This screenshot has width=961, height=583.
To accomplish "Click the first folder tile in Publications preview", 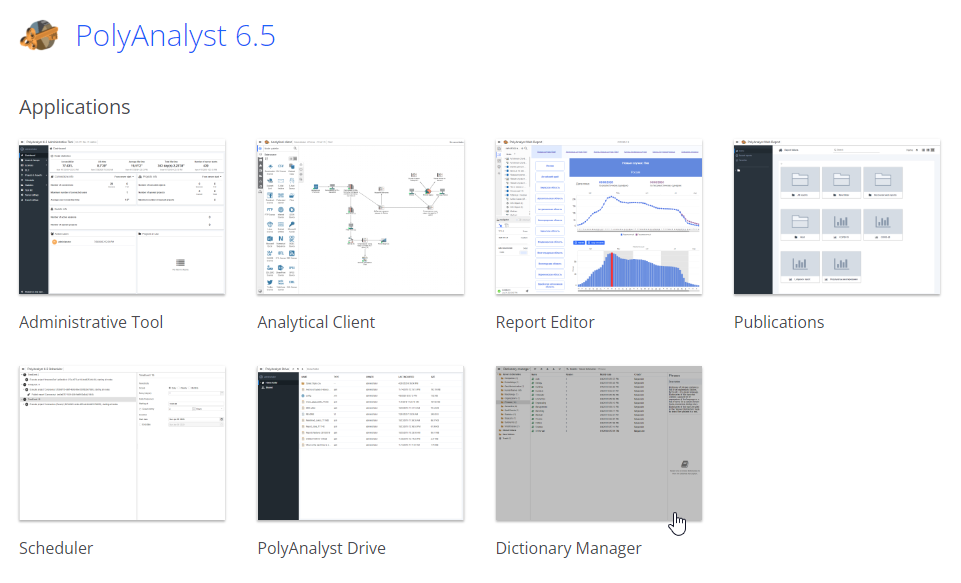I will (802, 181).
